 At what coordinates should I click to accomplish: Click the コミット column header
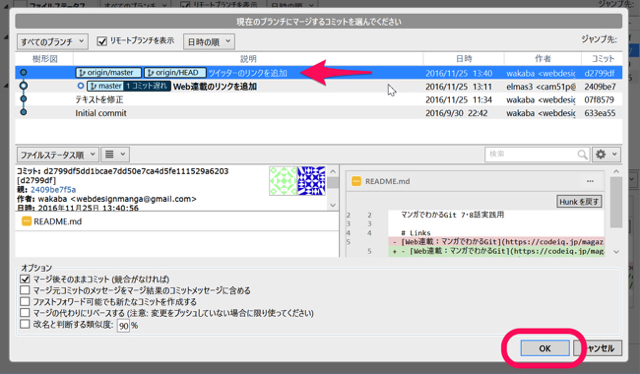602,59
